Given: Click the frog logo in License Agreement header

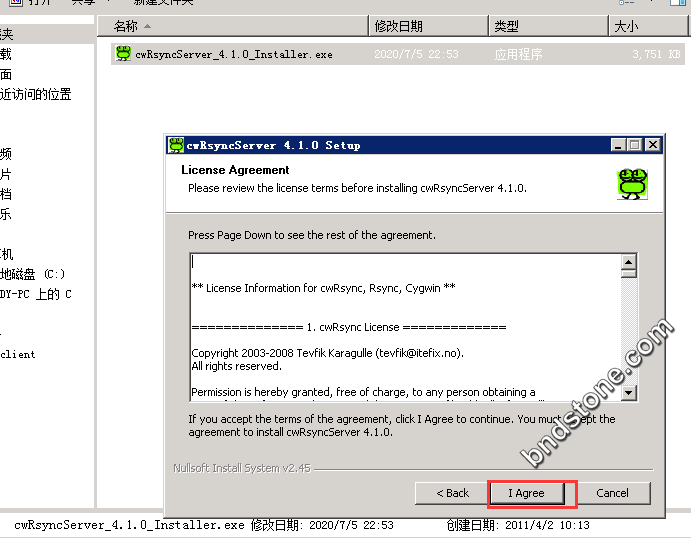Looking at the screenshot, I should point(632,184).
